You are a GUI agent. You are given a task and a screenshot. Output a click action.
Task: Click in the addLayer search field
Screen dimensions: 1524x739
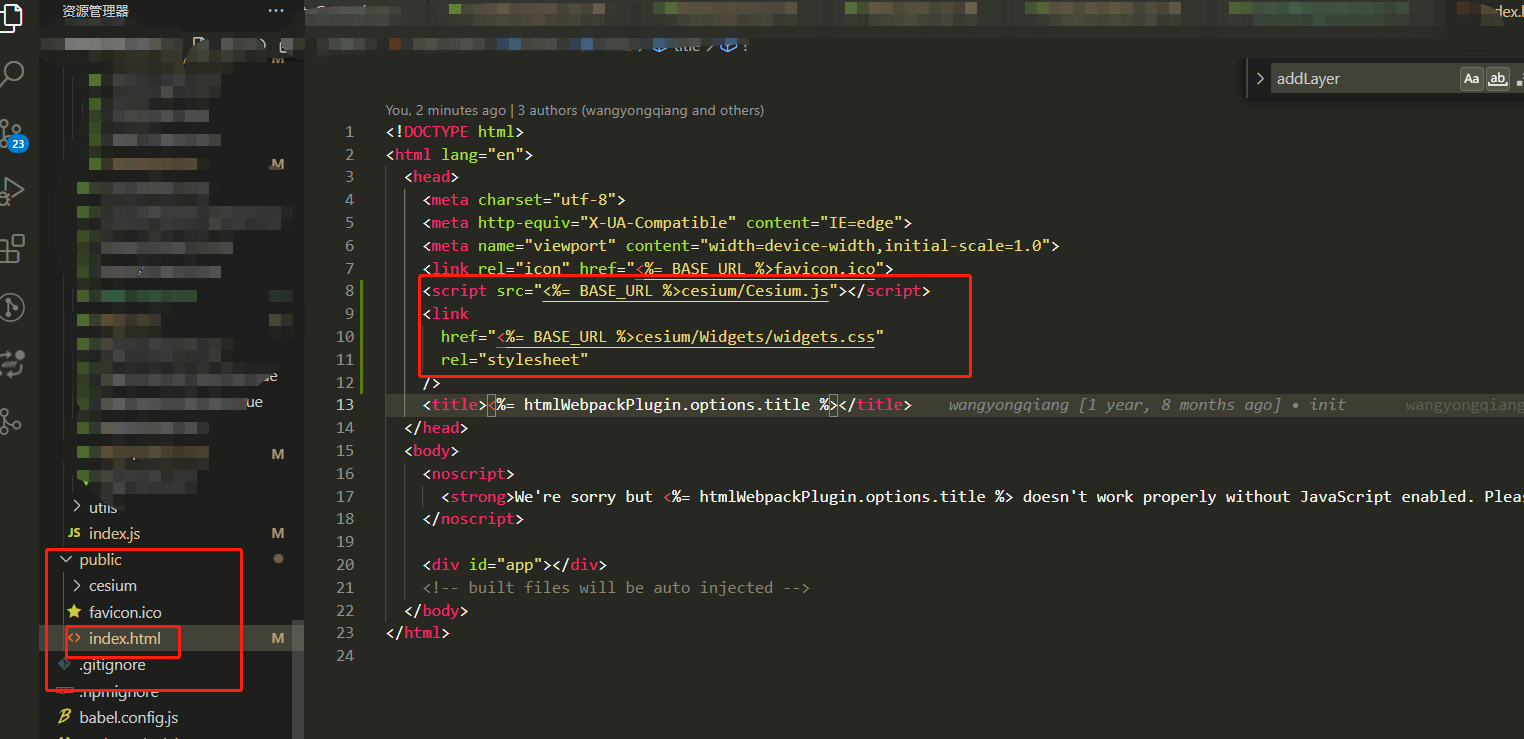tap(1364, 79)
